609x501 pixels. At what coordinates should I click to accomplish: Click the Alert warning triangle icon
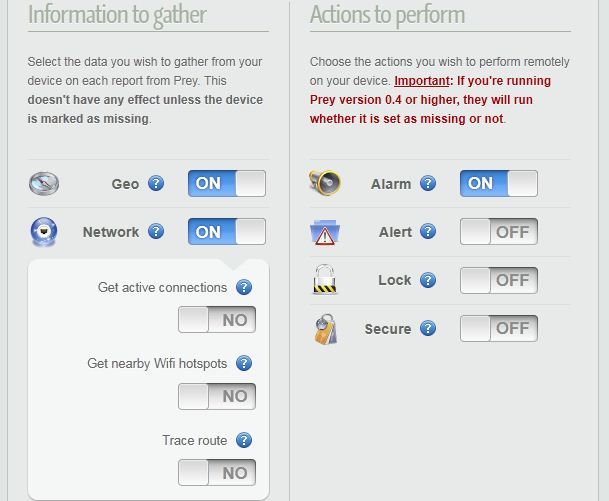click(324, 233)
